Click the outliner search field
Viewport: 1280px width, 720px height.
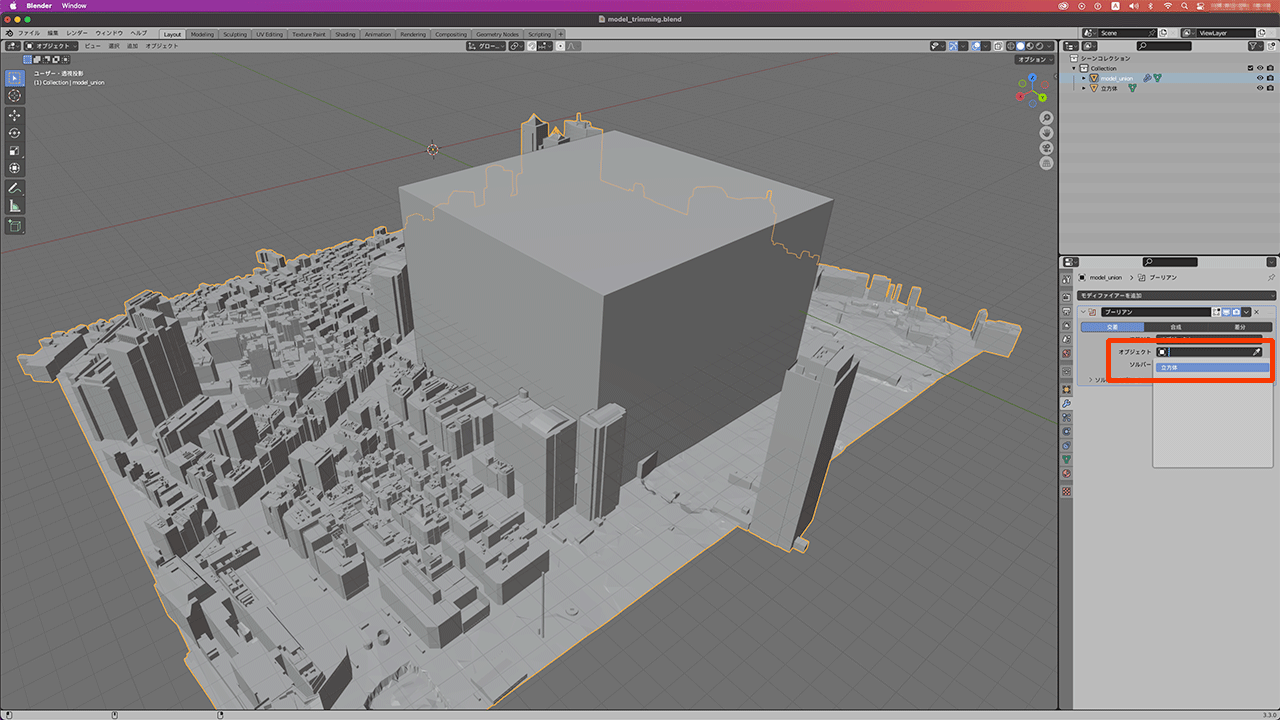coord(1164,46)
